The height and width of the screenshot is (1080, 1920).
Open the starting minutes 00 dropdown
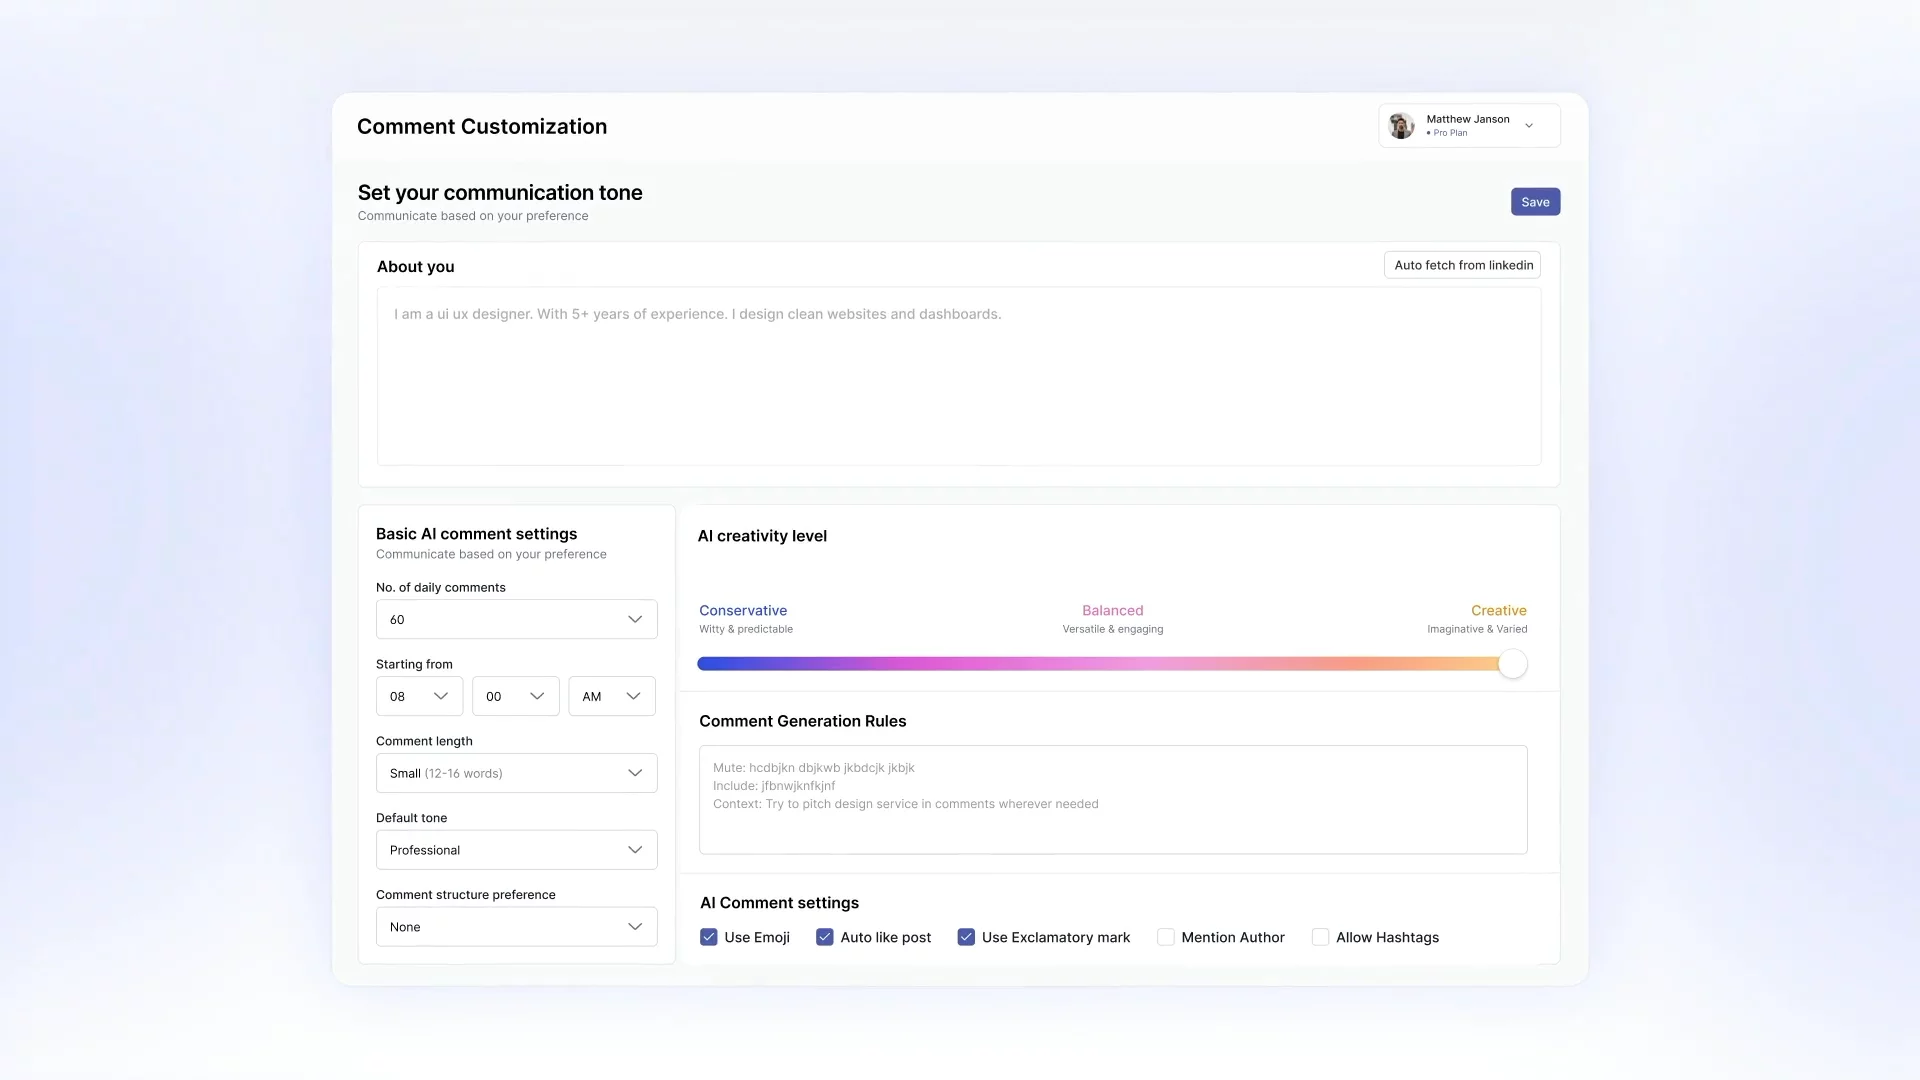515,696
